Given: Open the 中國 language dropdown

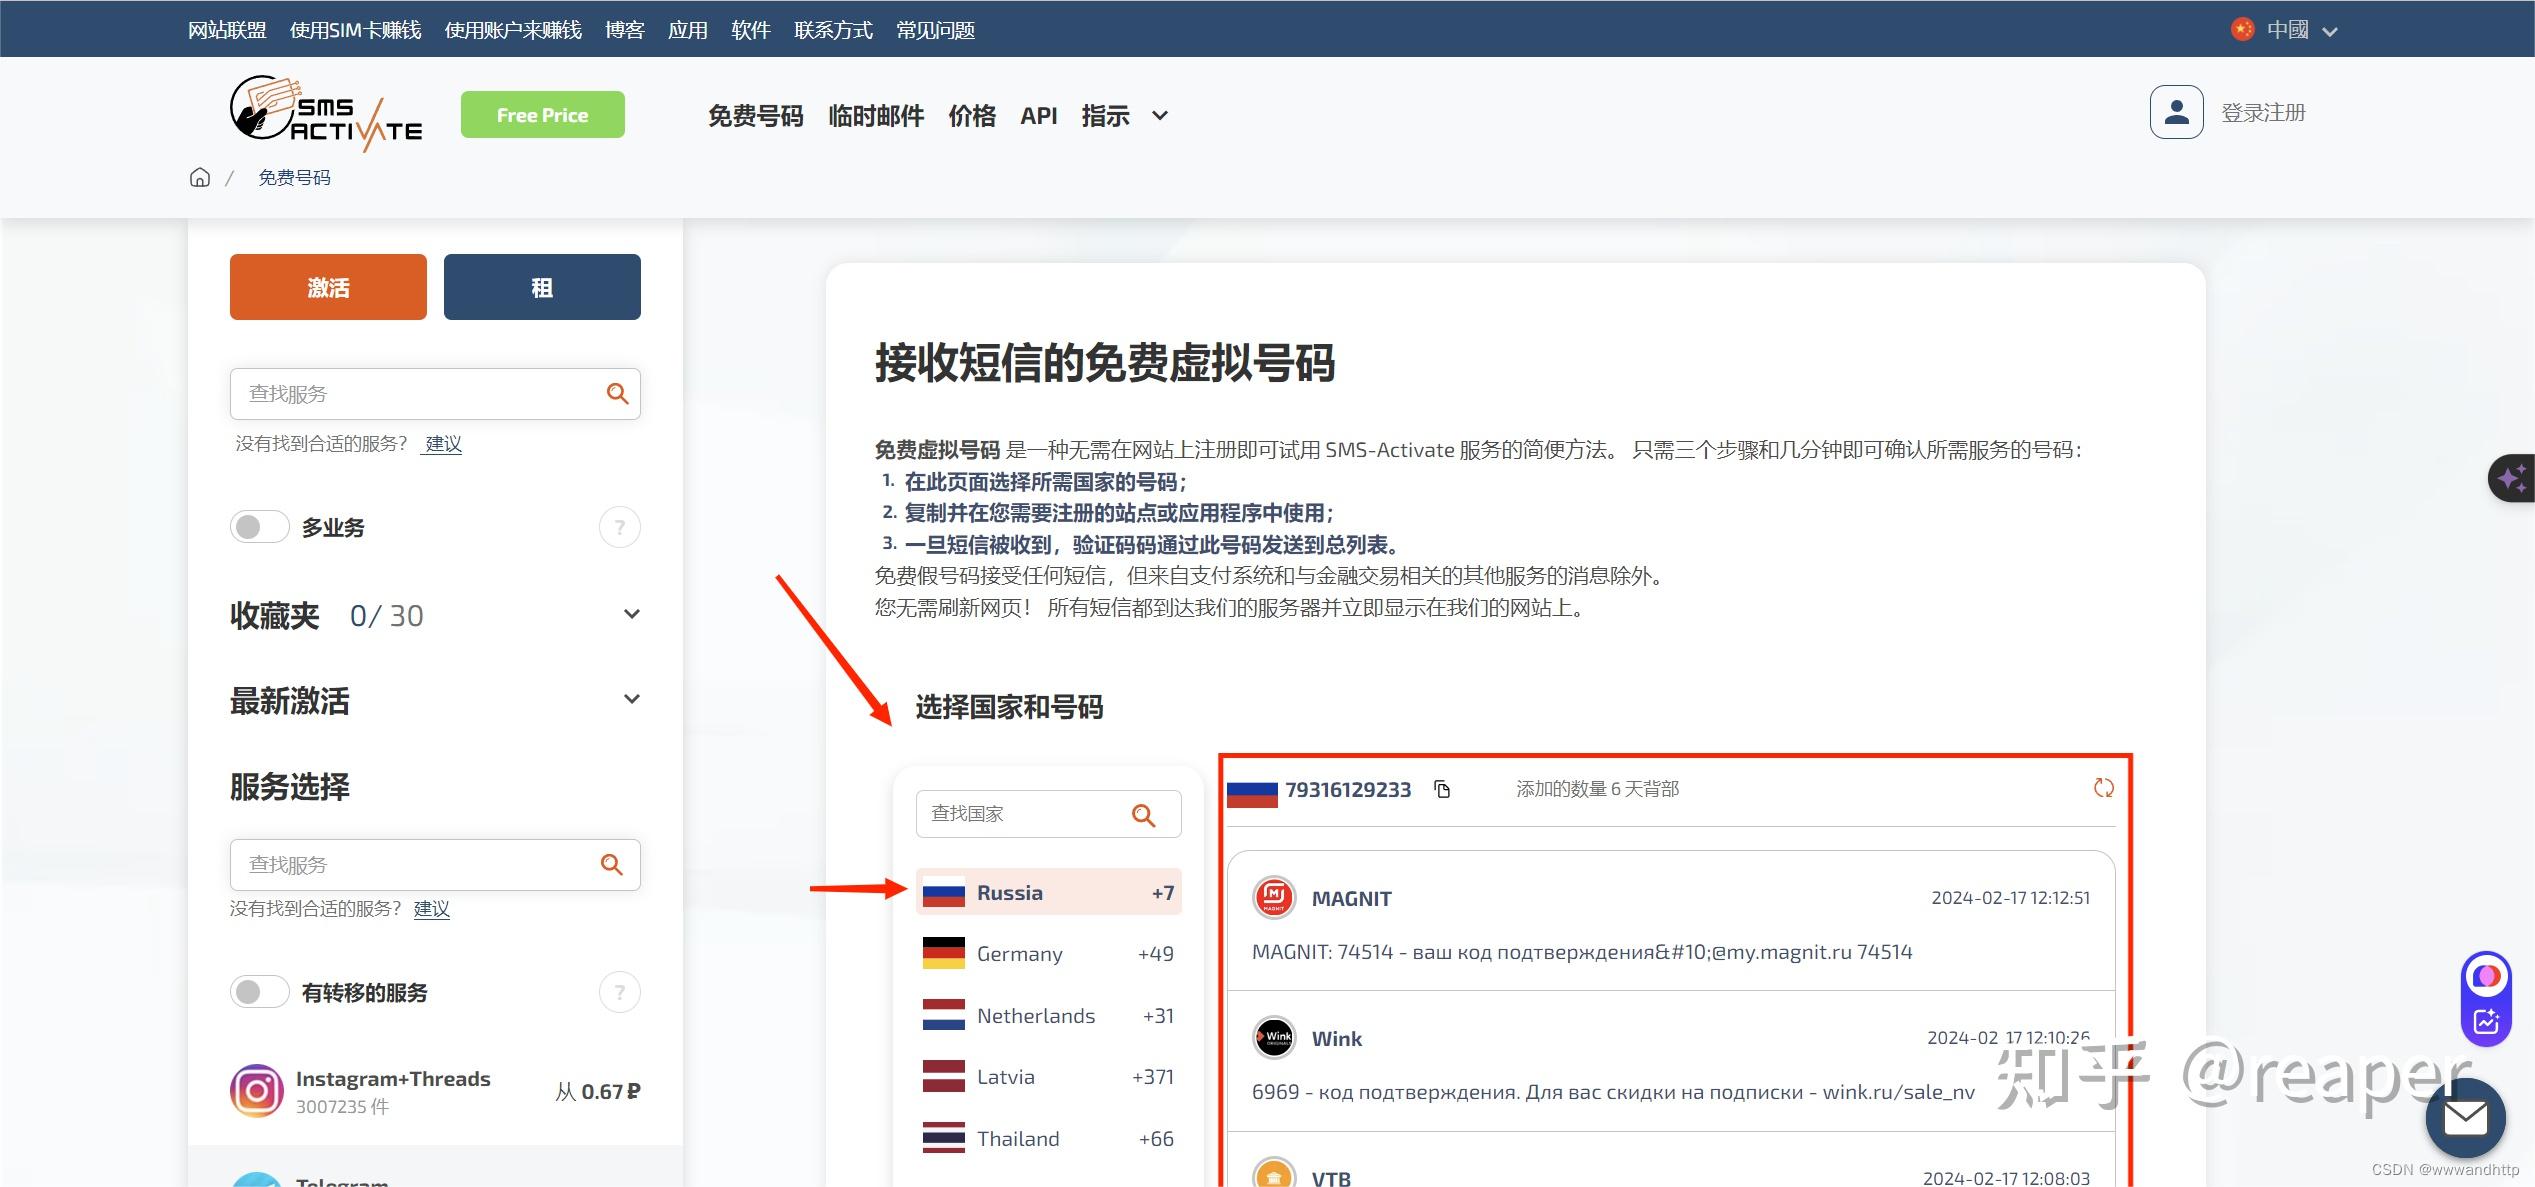Looking at the screenshot, I should pos(2286,30).
